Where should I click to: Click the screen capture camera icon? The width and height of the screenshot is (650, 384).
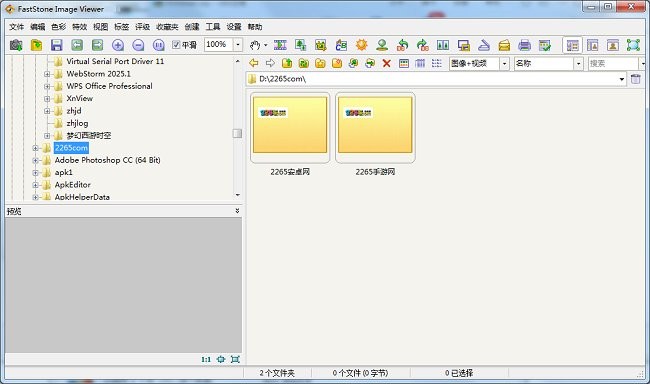[x=16, y=45]
